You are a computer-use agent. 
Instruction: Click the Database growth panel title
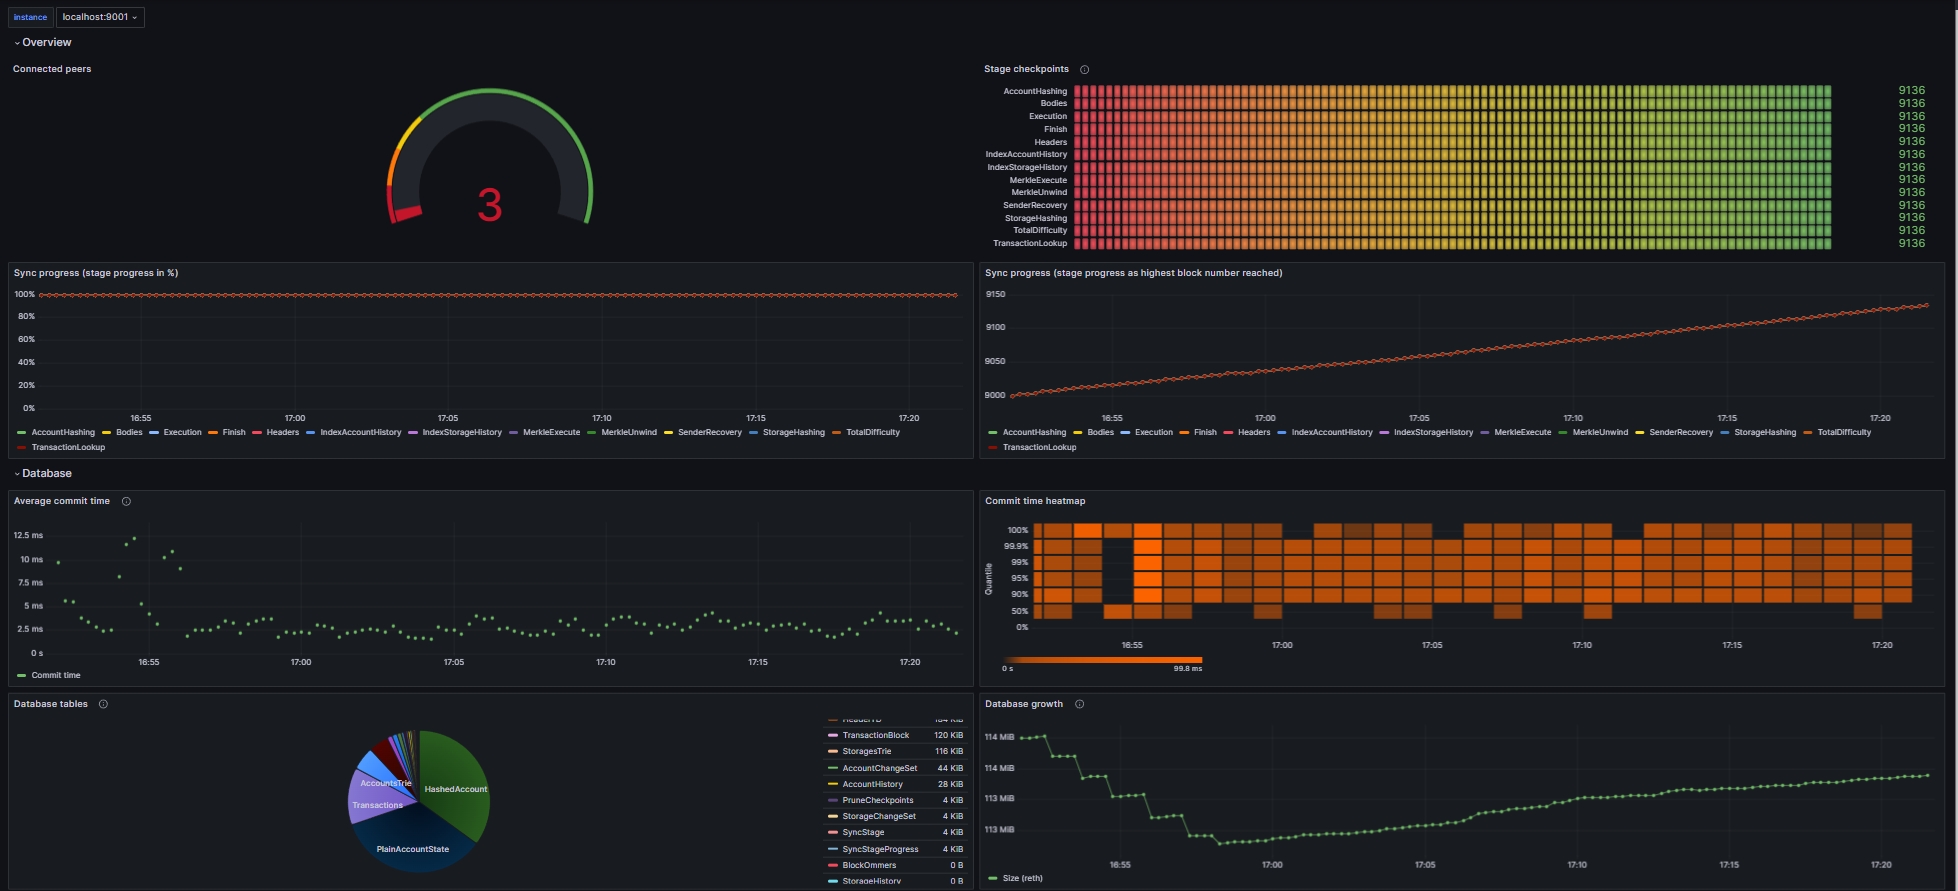(x=1023, y=704)
